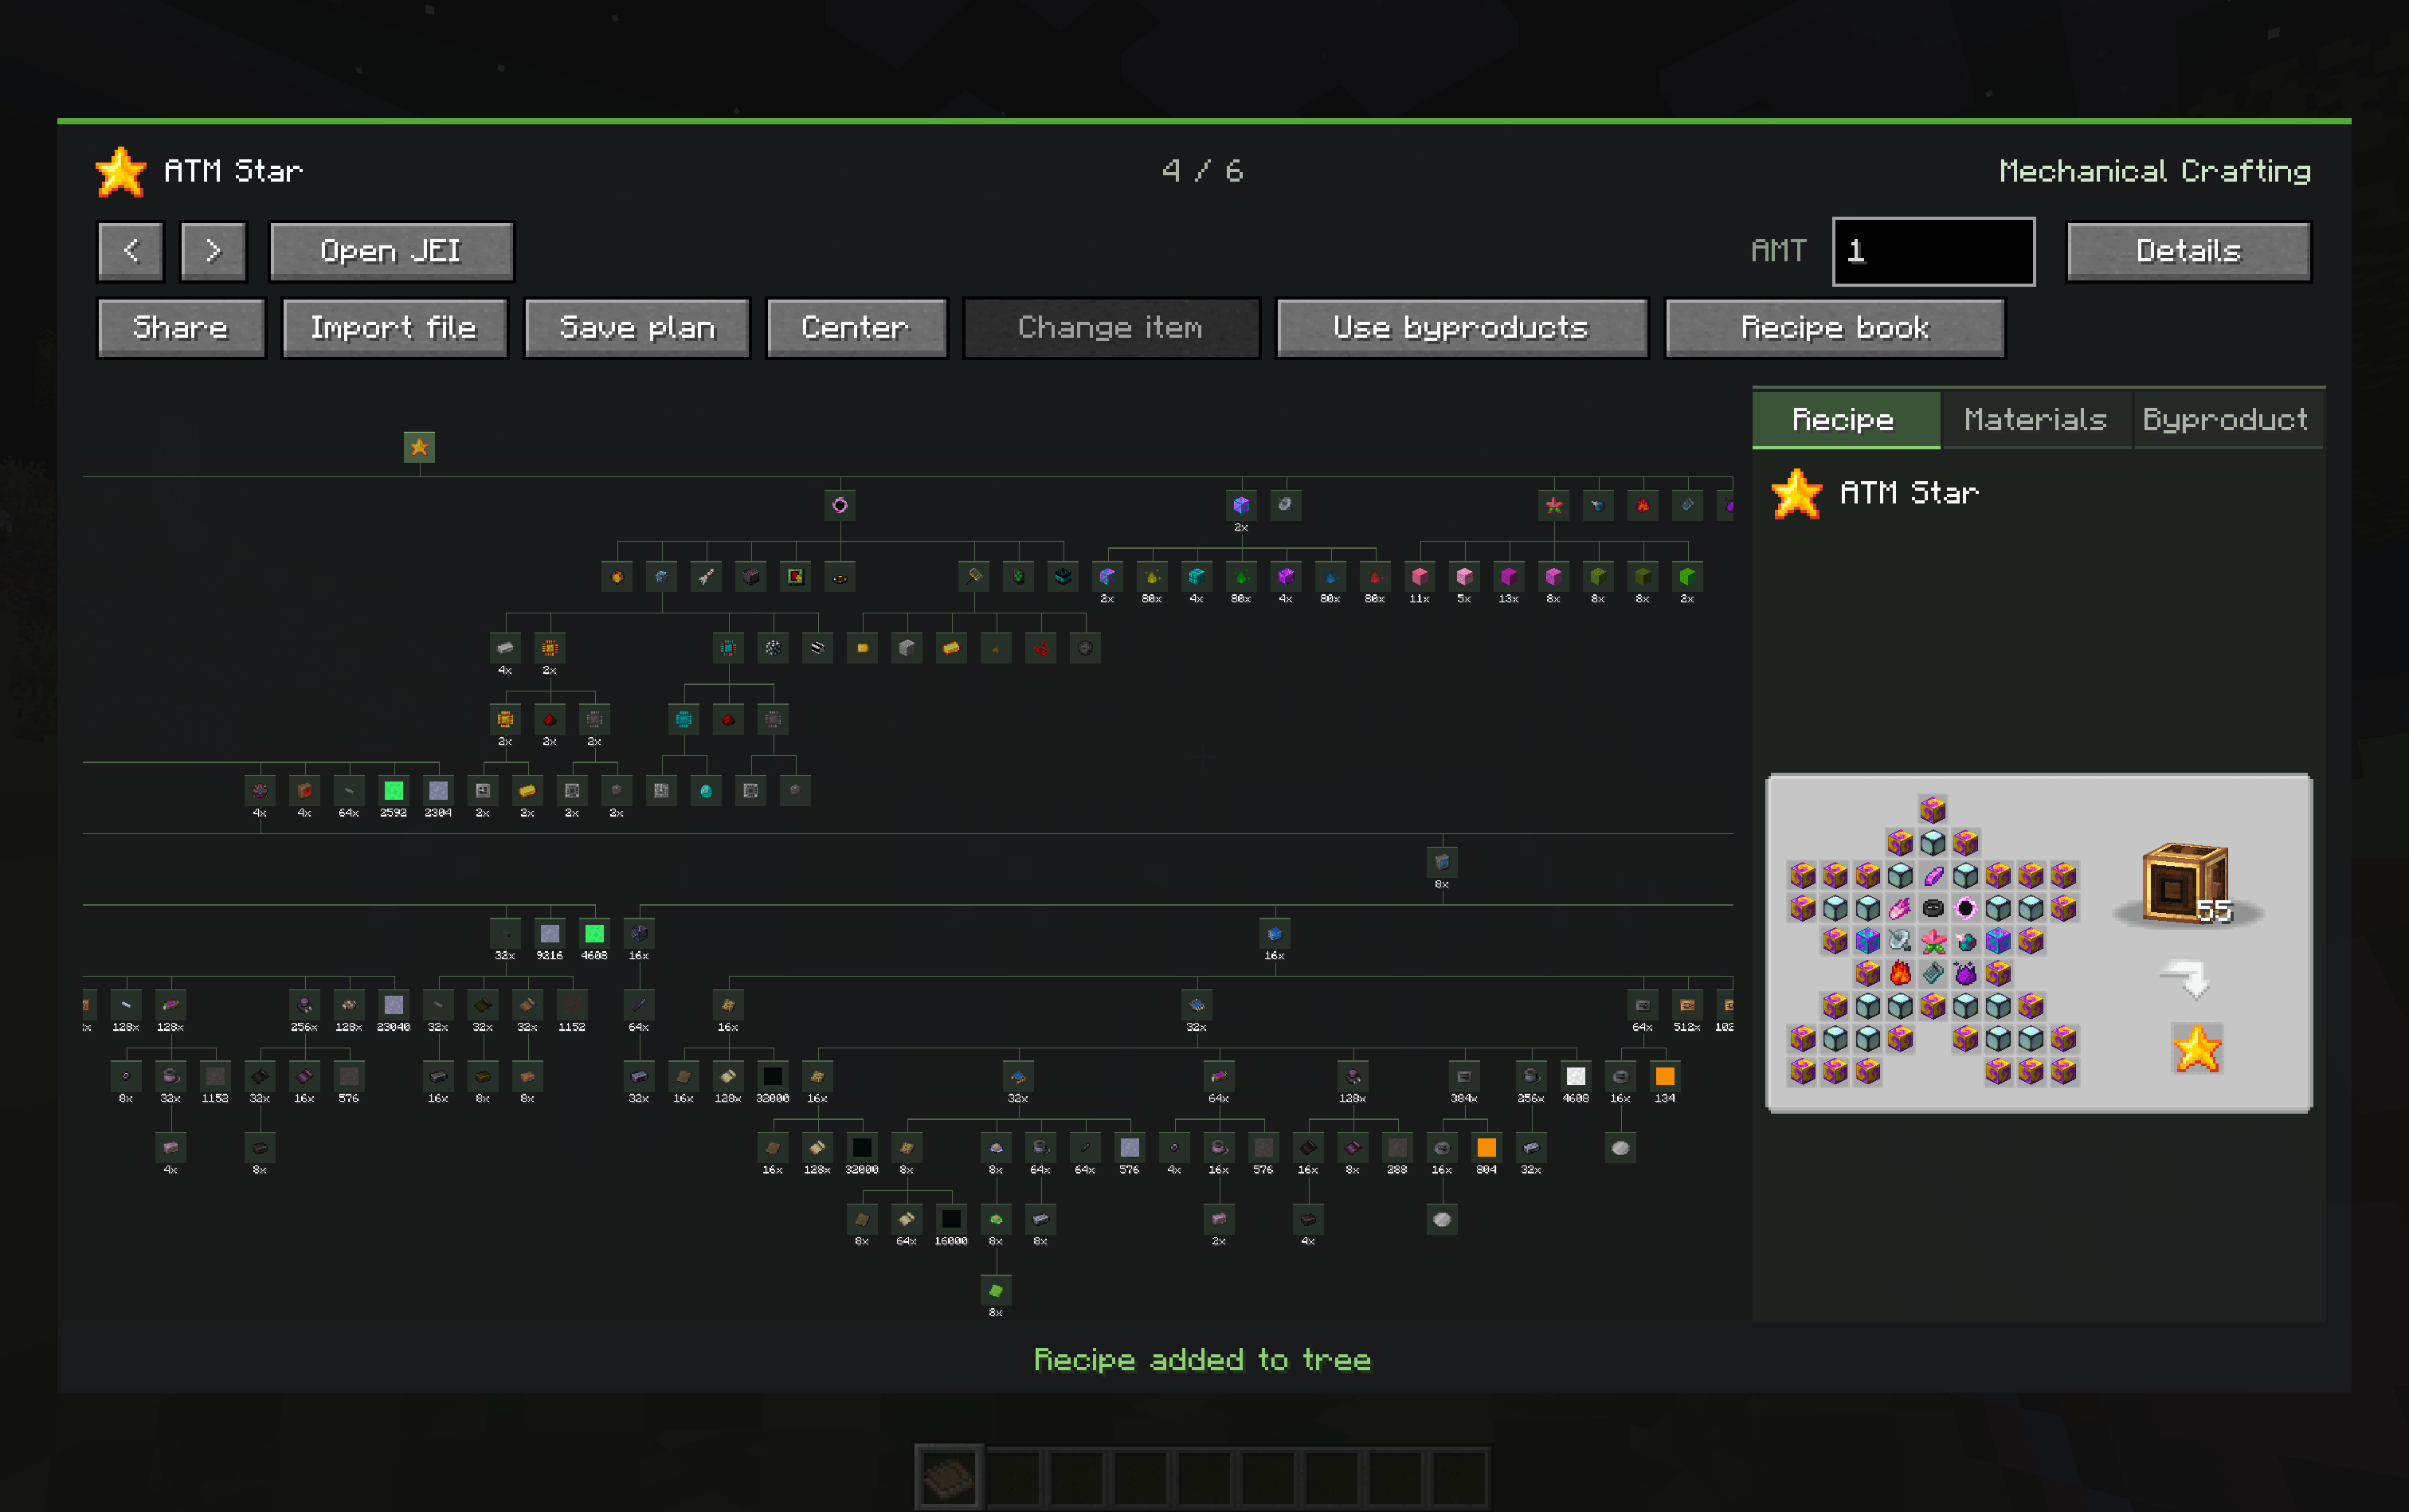The image size is (2409, 1512).
Task: Open the Recipe book
Action: [x=1835, y=328]
